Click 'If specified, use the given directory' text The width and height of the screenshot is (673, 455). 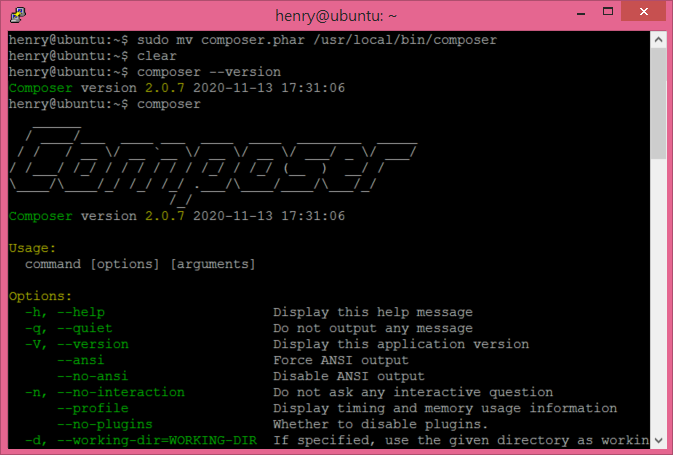click(461, 440)
